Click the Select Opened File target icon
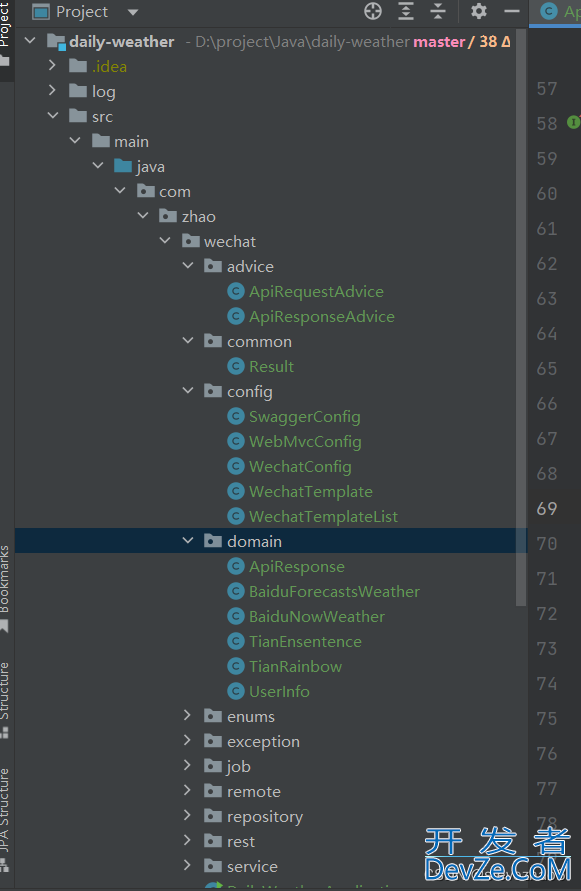This screenshot has width=581, height=891. 373,11
